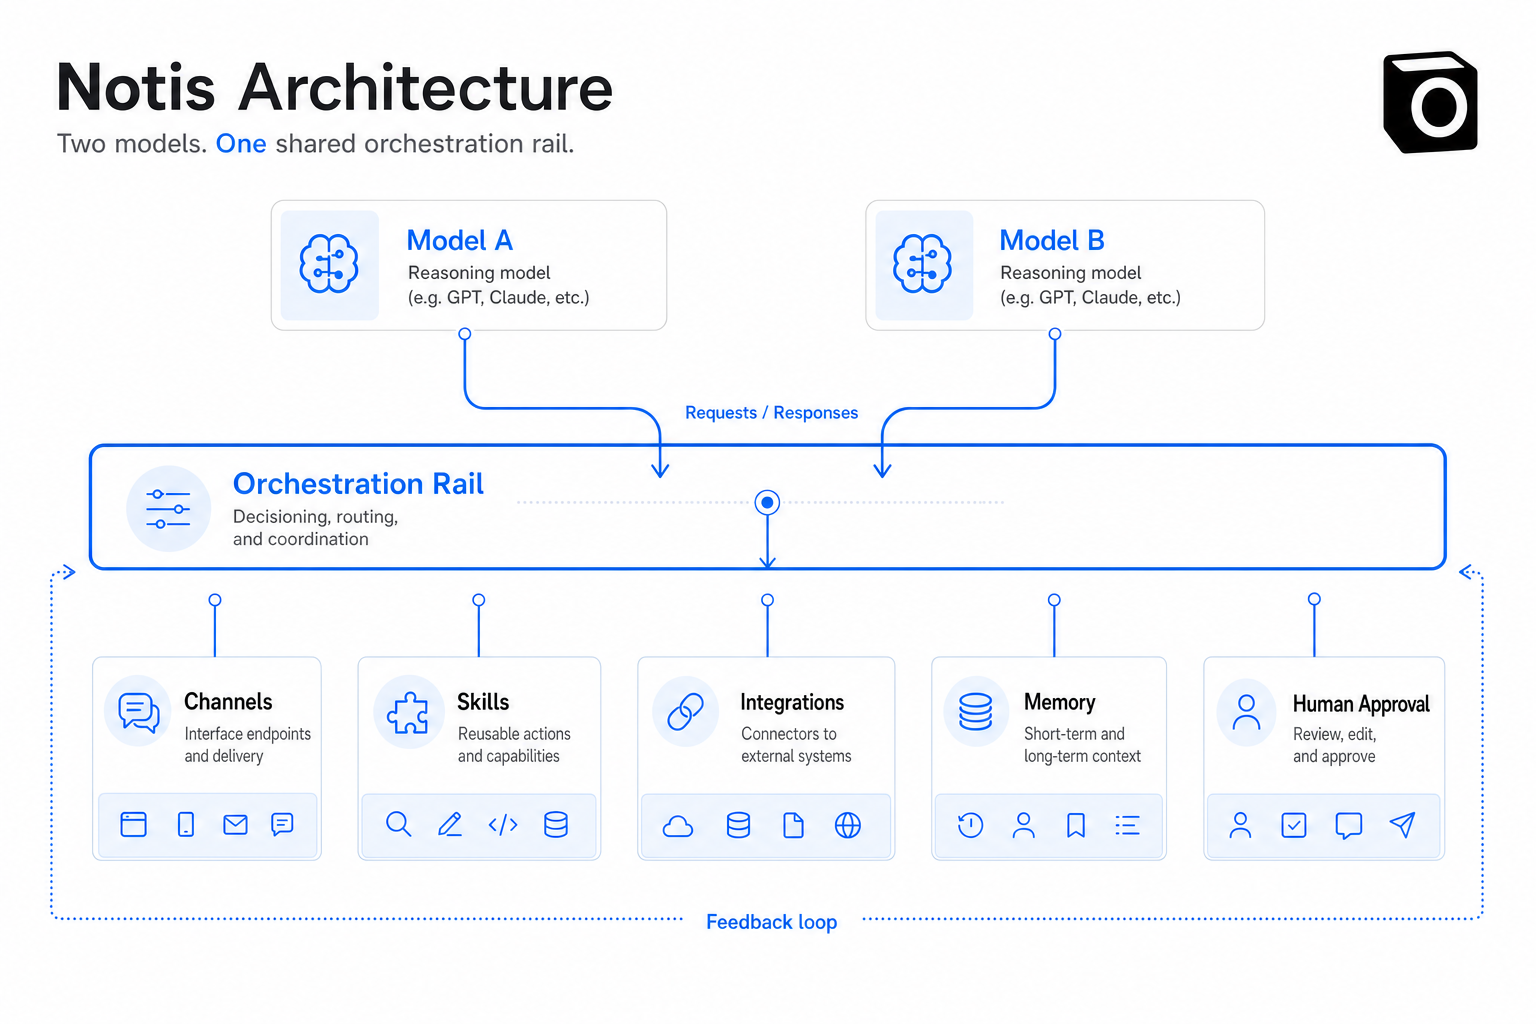Select the cloud icon under Integrations
Image resolution: width=1536 pixels, height=1024 pixels.
pyautogui.click(x=678, y=826)
